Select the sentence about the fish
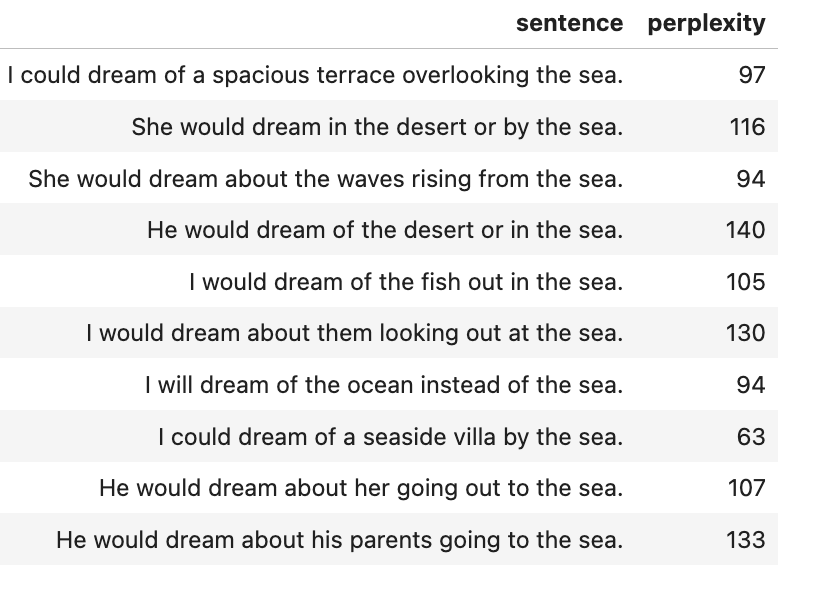This screenshot has height=594, width=830. [406, 282]
